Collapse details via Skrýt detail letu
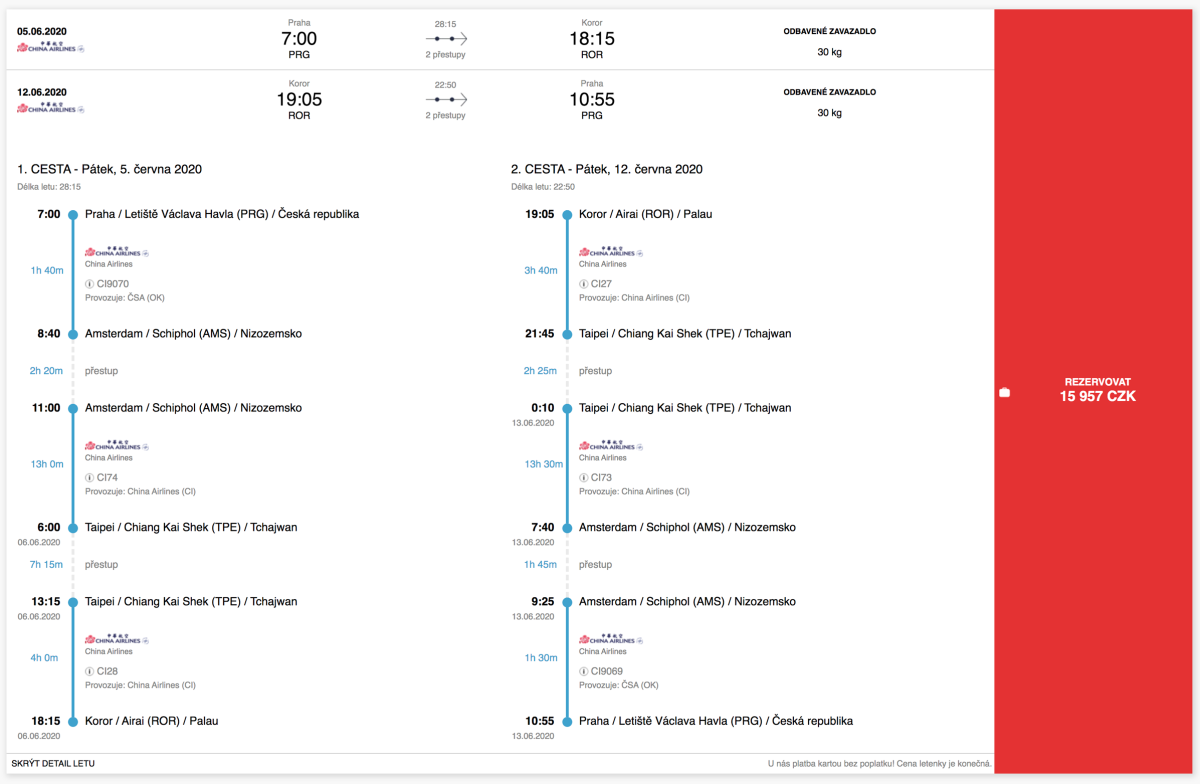Screen dimensions: 1200x784 click(53, 764)
